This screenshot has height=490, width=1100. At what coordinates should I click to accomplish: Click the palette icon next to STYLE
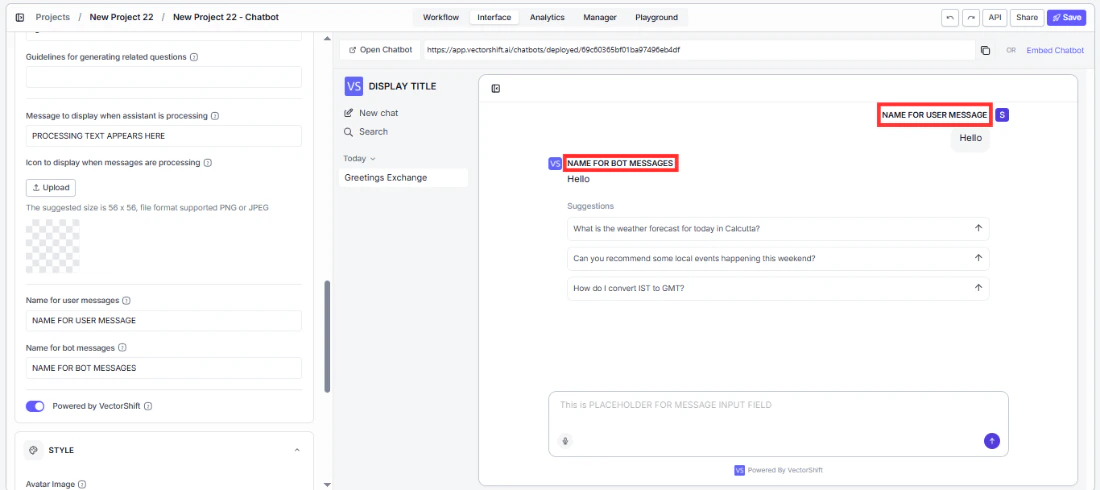tap(33, 450)
